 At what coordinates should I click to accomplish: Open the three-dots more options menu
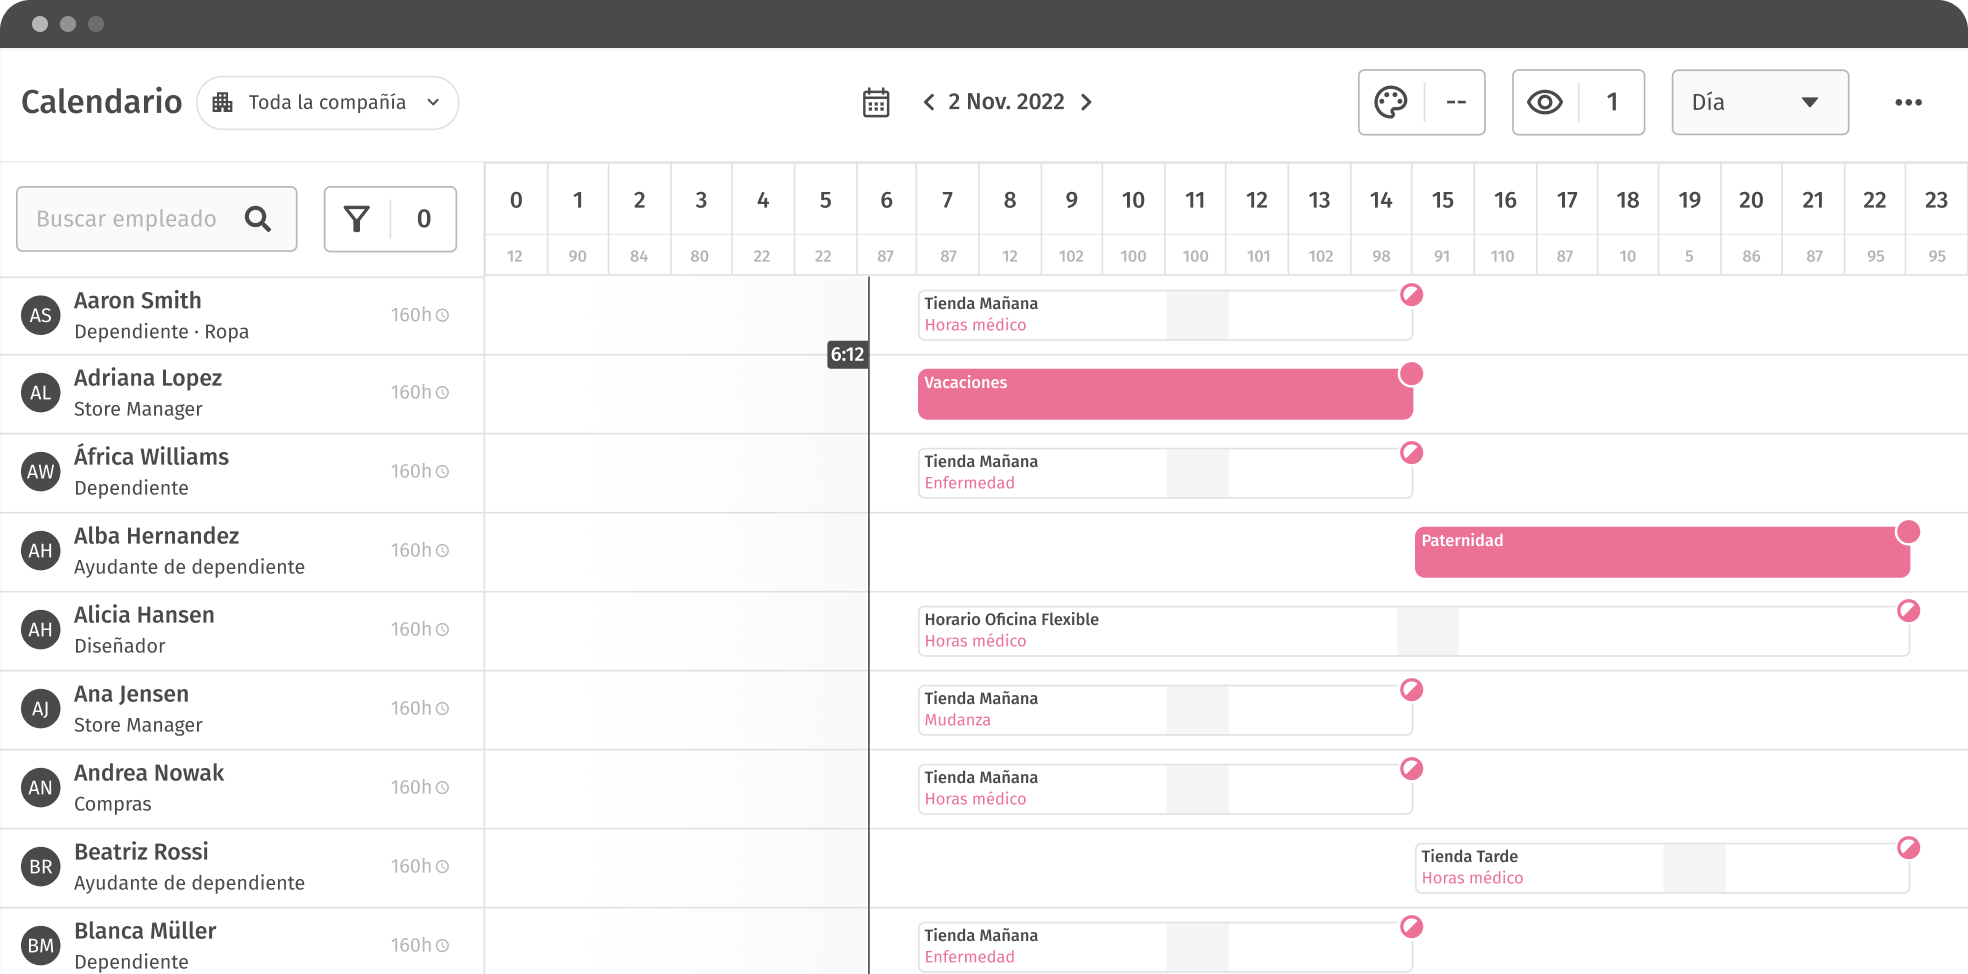1908,102
